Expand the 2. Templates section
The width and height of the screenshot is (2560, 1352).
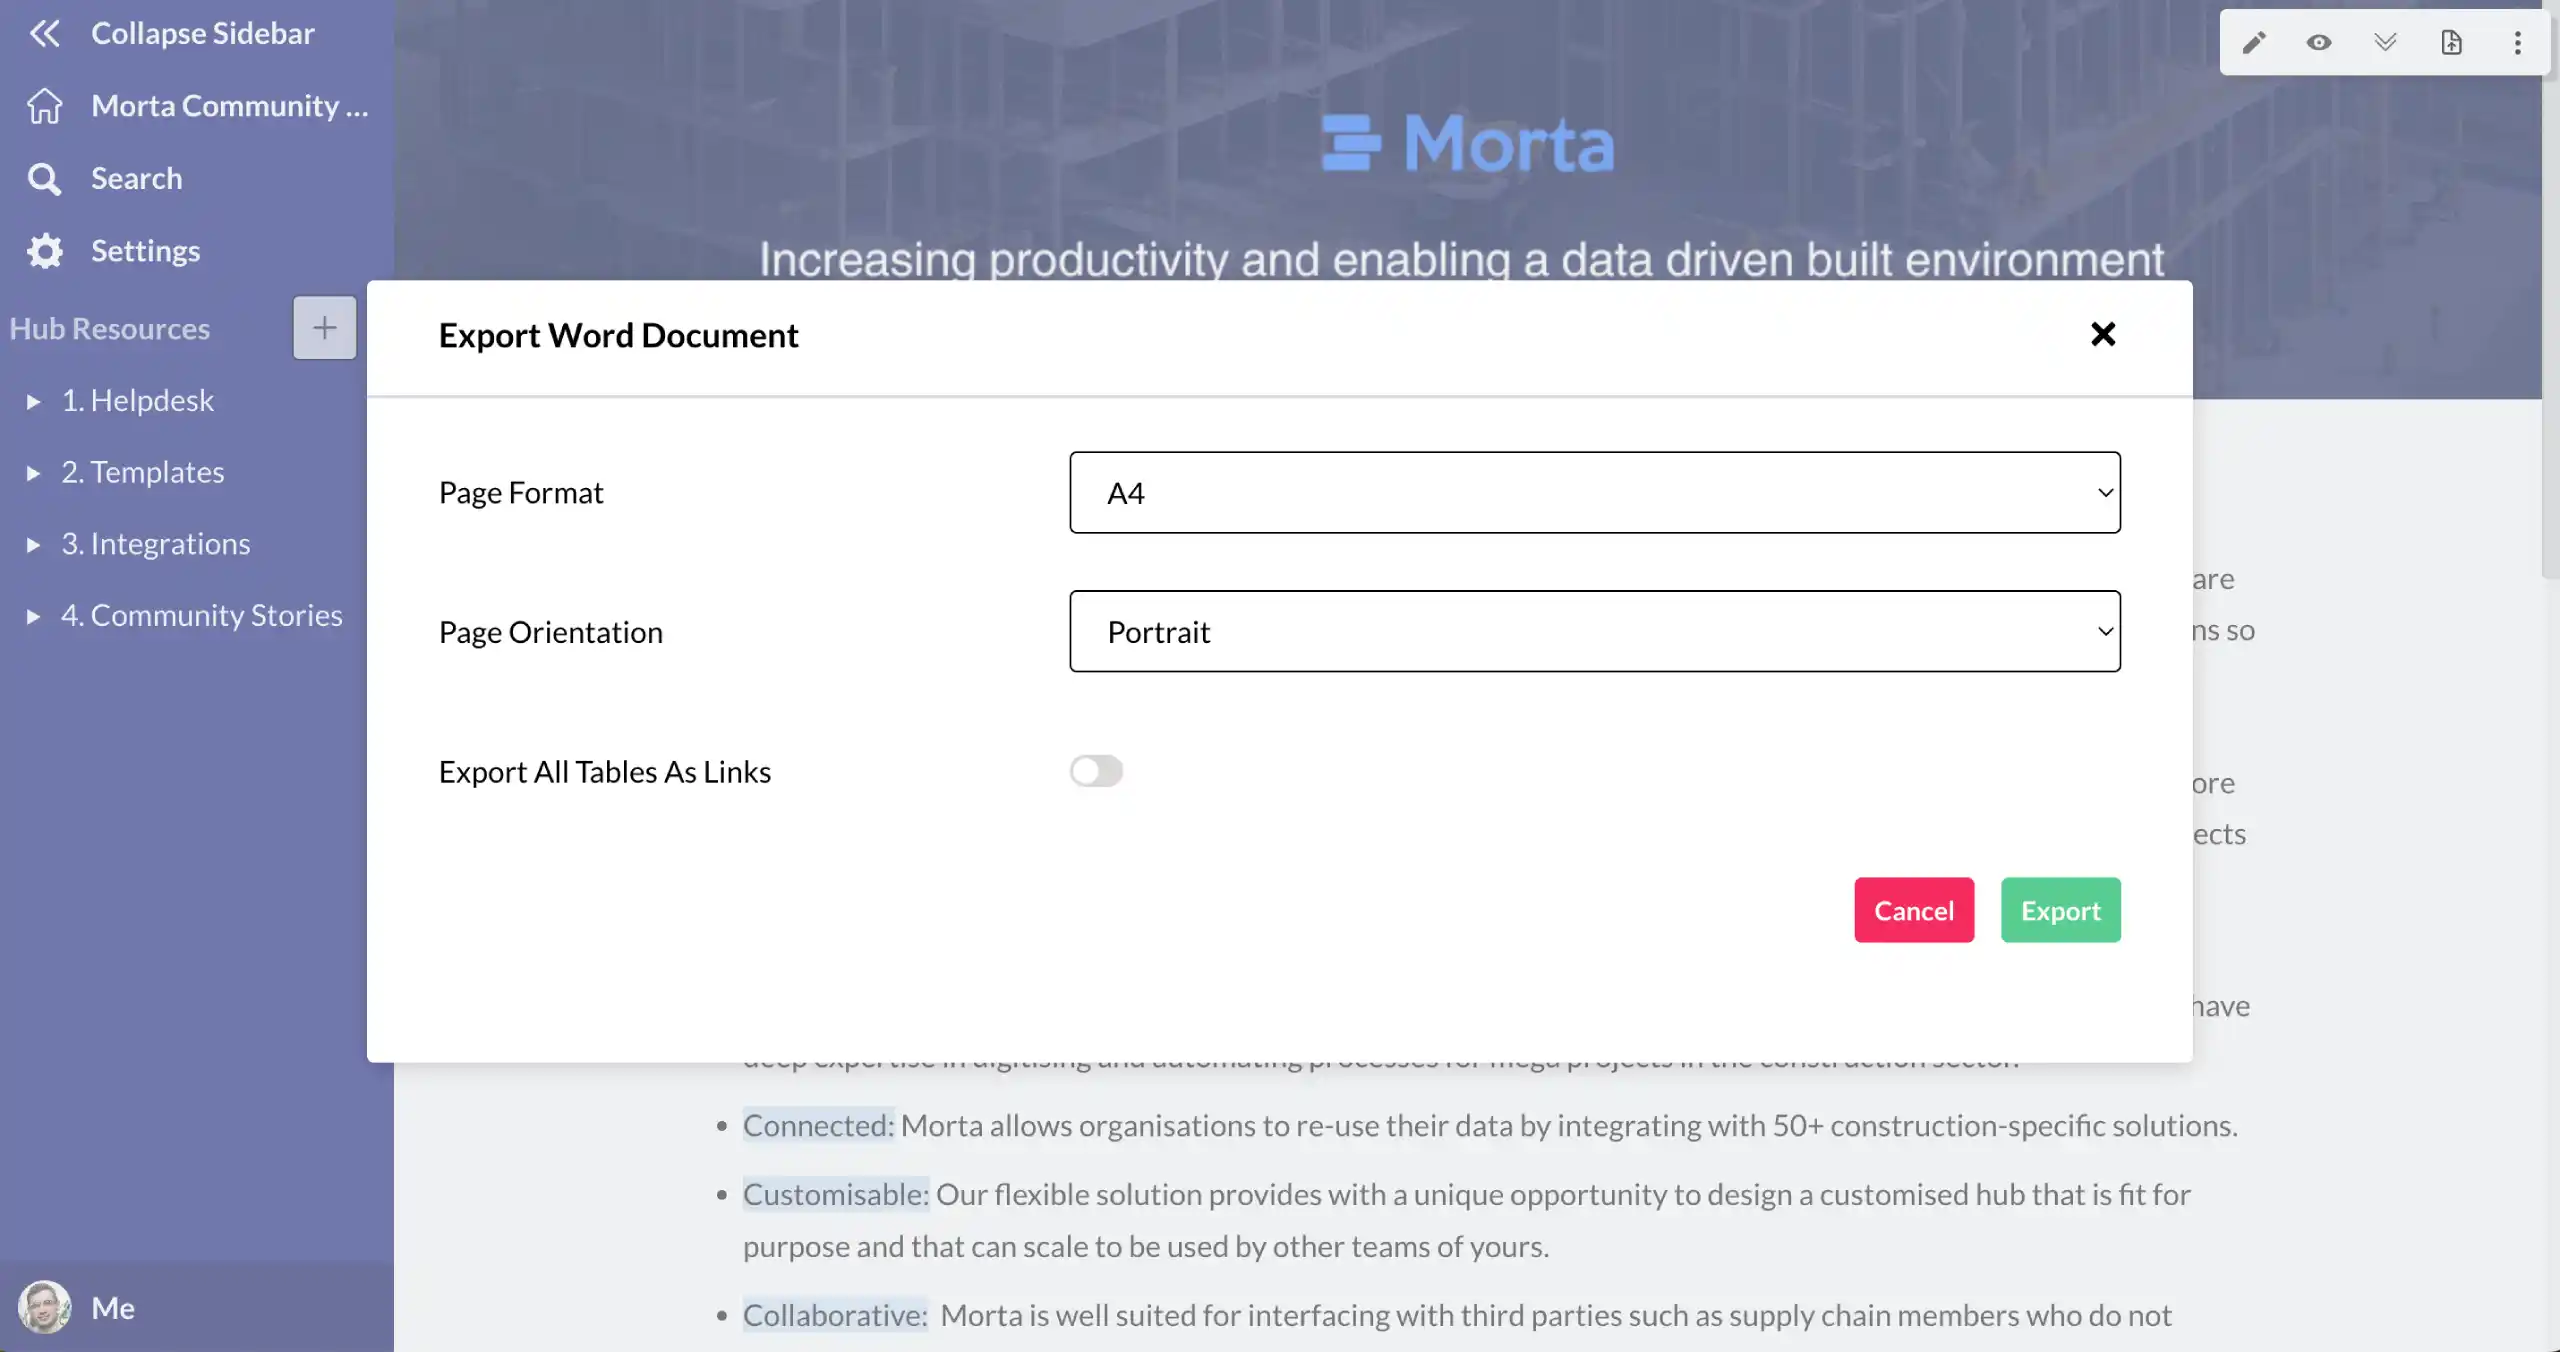tap(33, 473)
